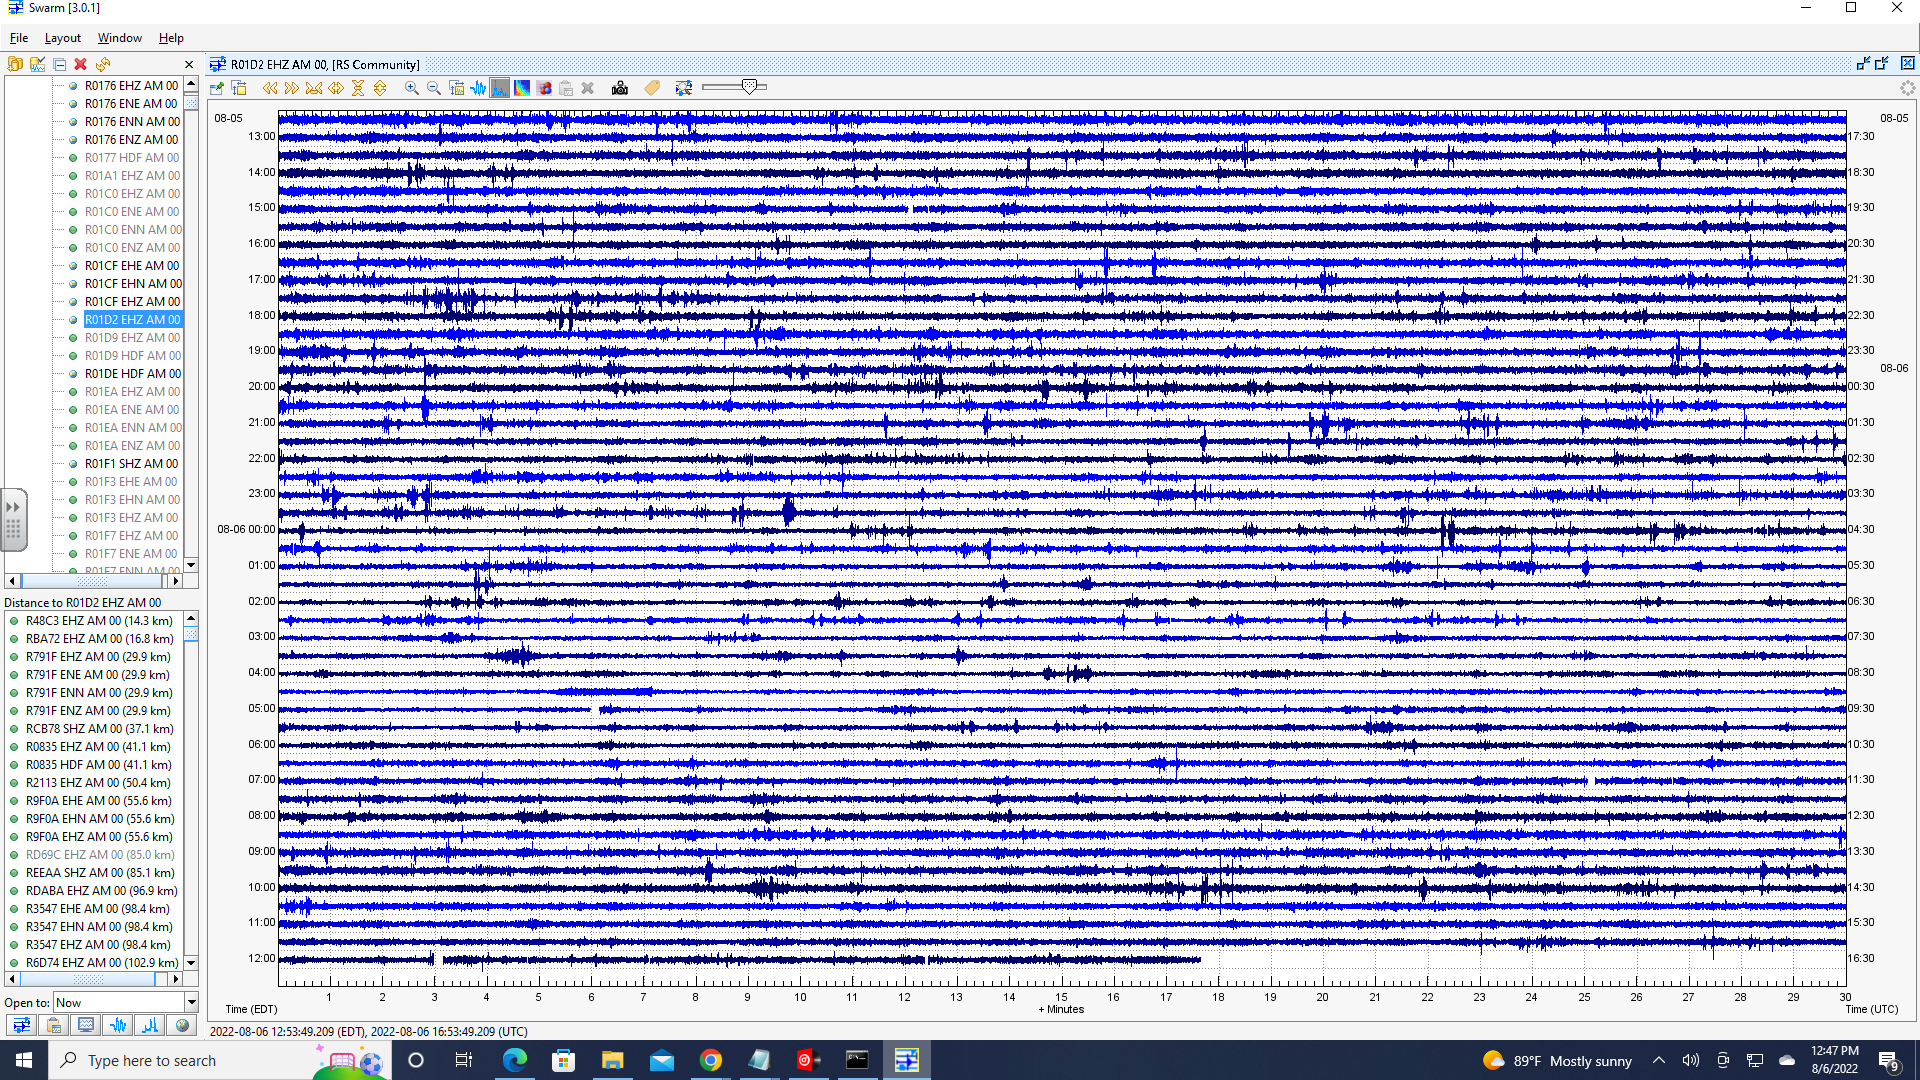Open the File menu
This screenshot has height=1080, width=1920.
19,38
